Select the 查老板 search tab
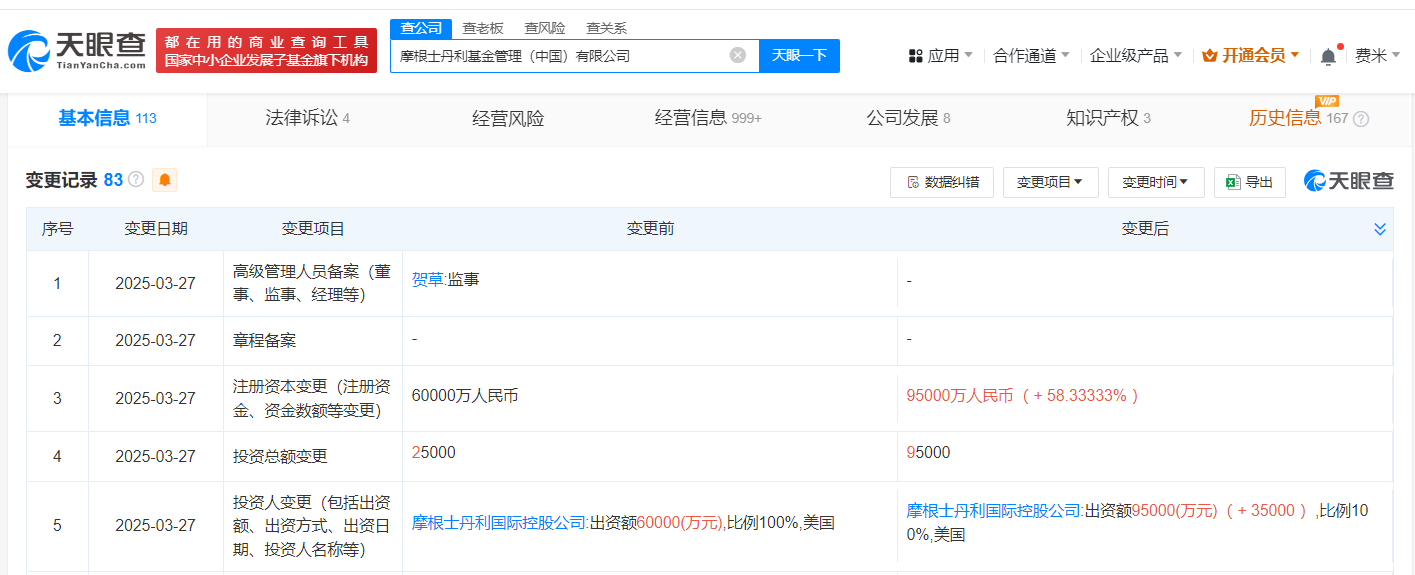Viewport: 1415px width, 575px height. tap(483, 28)
